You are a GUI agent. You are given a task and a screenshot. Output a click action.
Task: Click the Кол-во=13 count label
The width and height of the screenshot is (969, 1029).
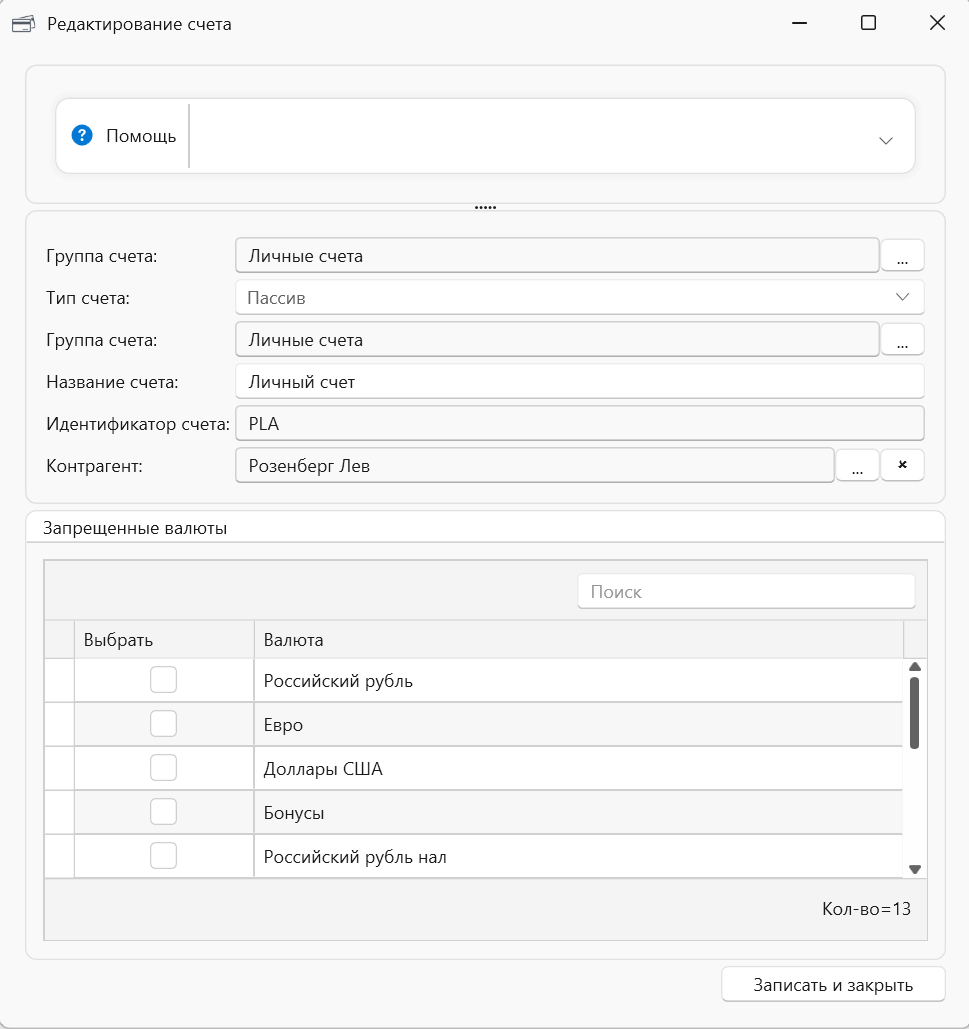[866, 909]
